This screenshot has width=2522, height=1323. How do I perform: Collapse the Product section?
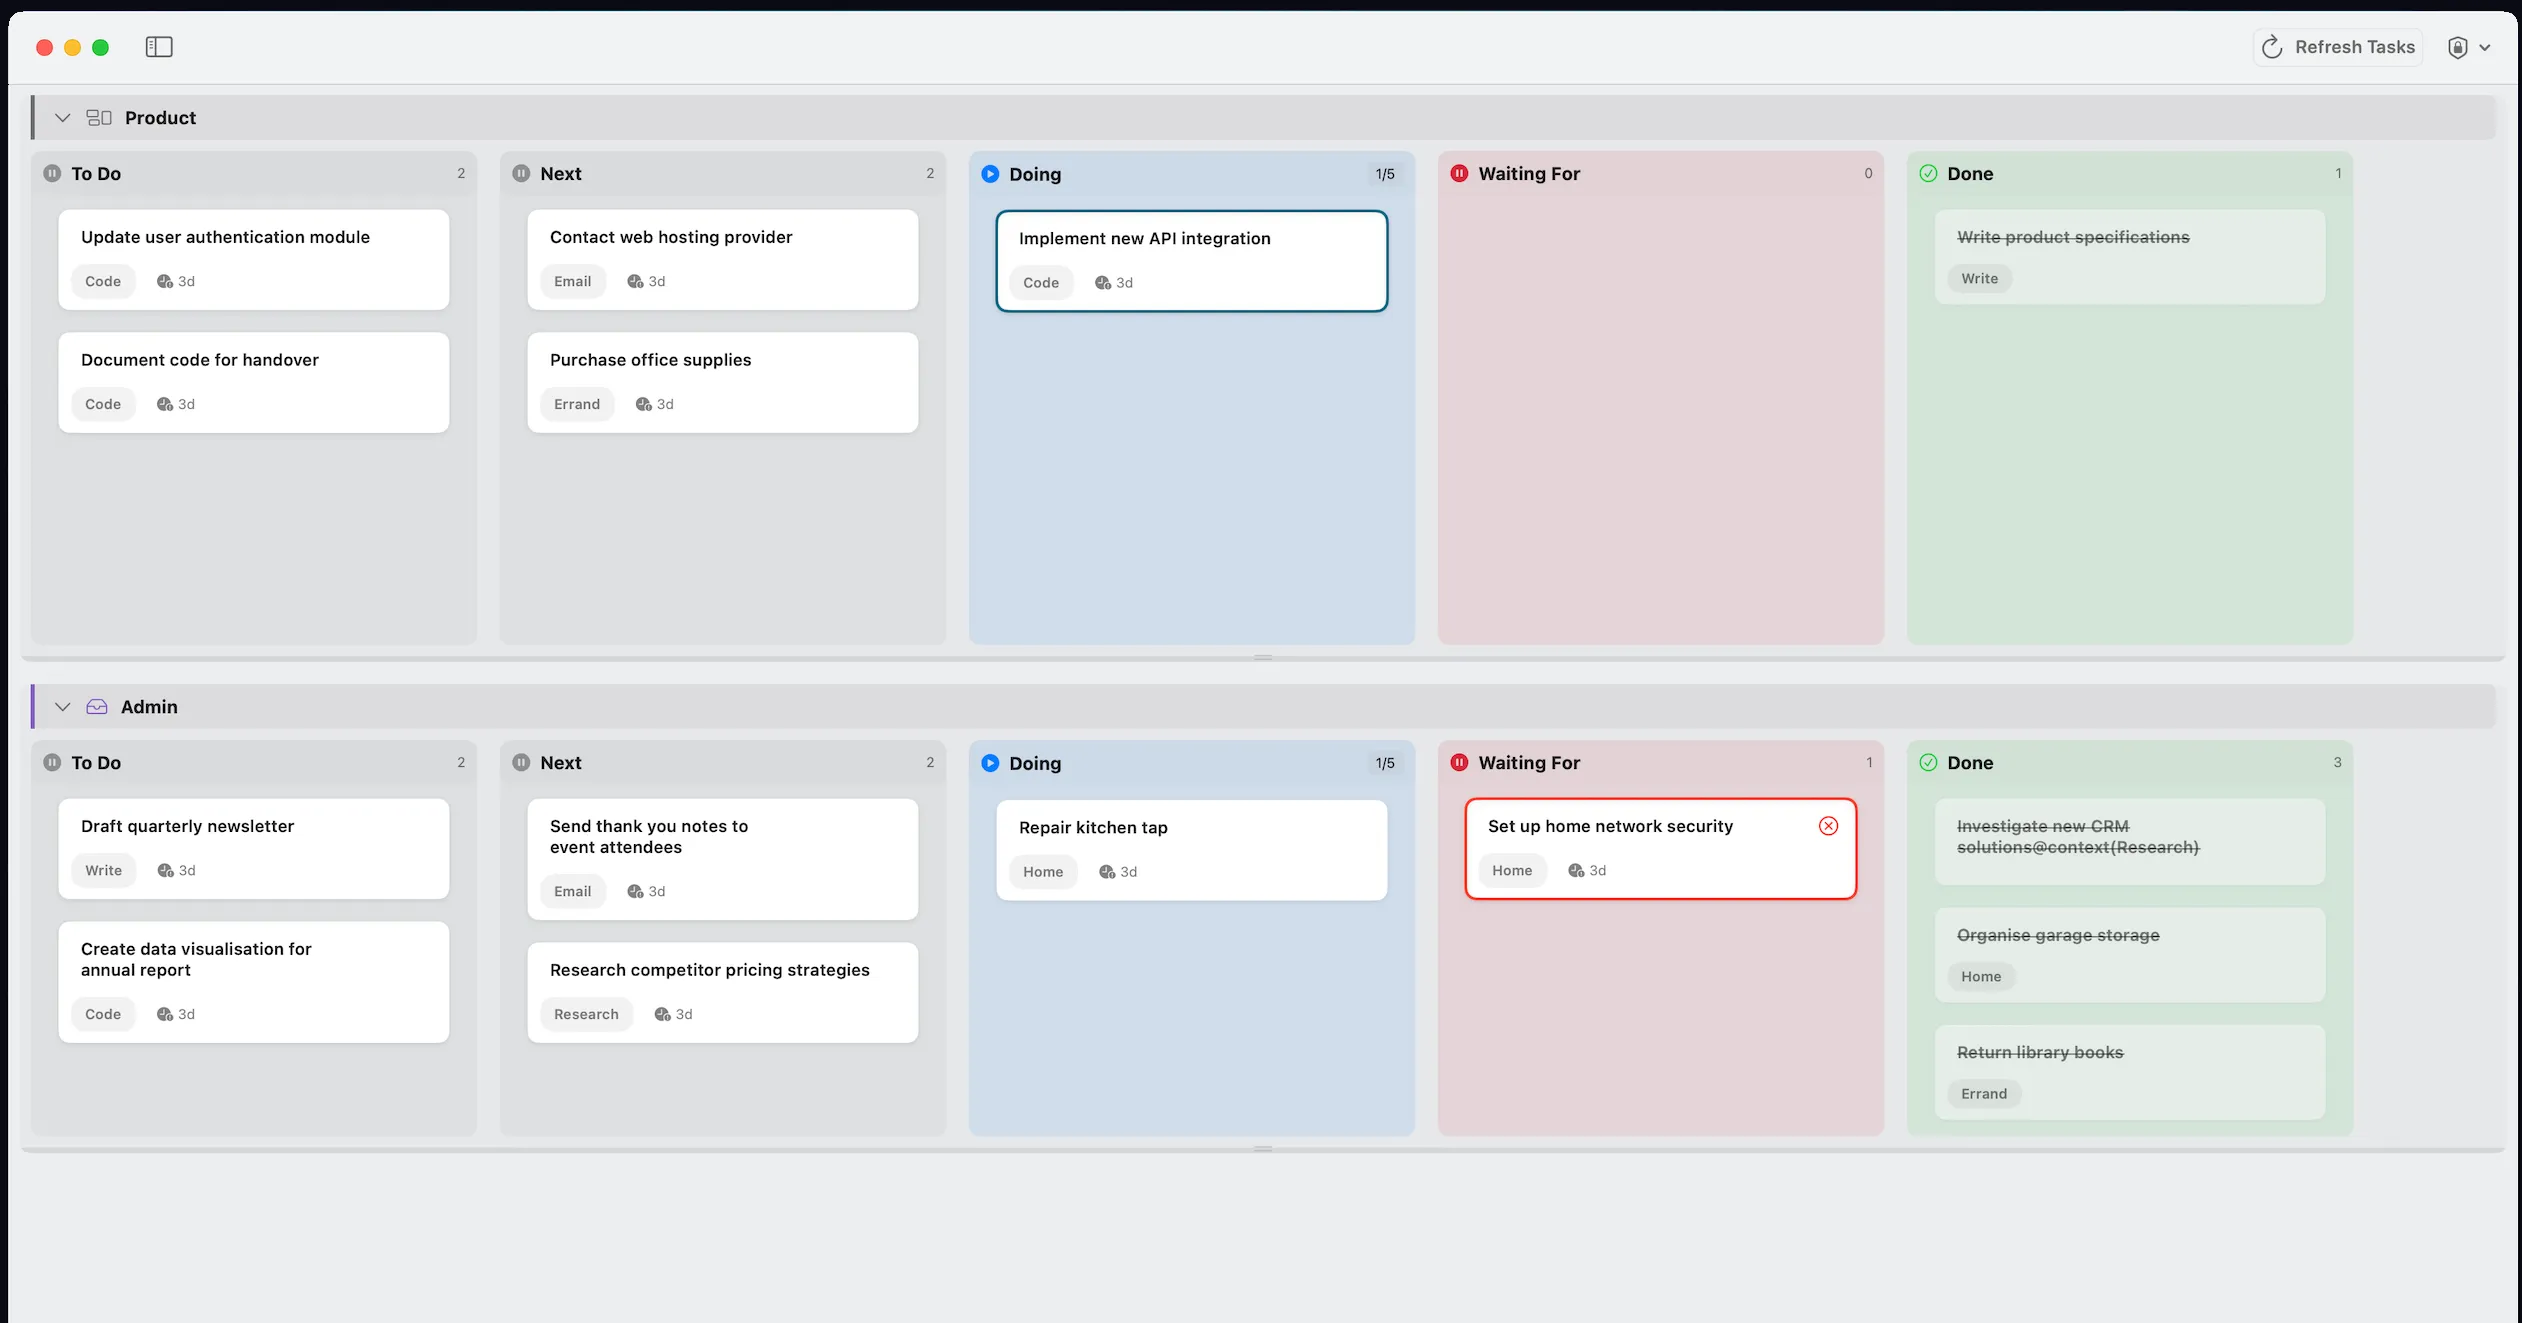62,117
